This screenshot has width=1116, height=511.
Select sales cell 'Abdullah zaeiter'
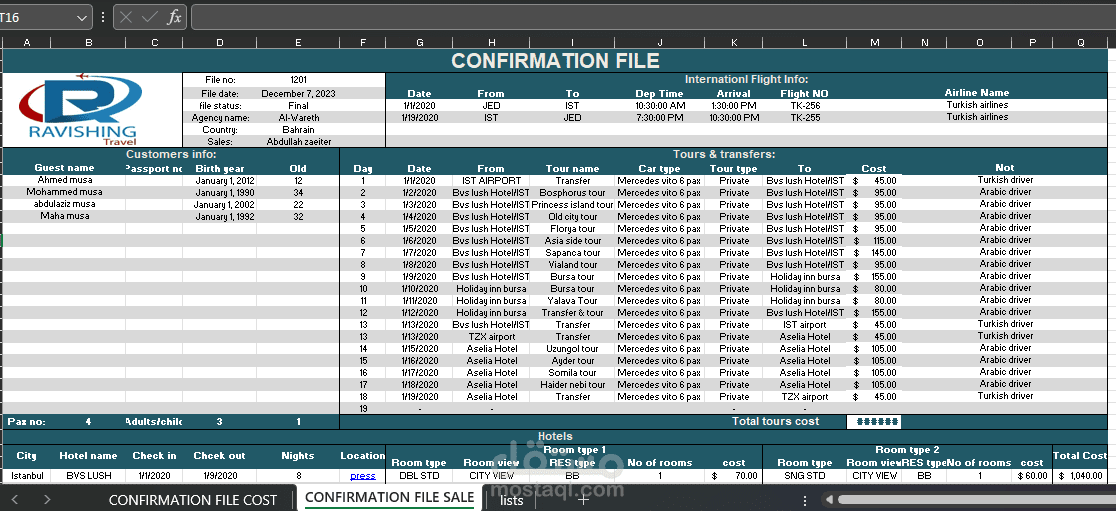(298, 142)
